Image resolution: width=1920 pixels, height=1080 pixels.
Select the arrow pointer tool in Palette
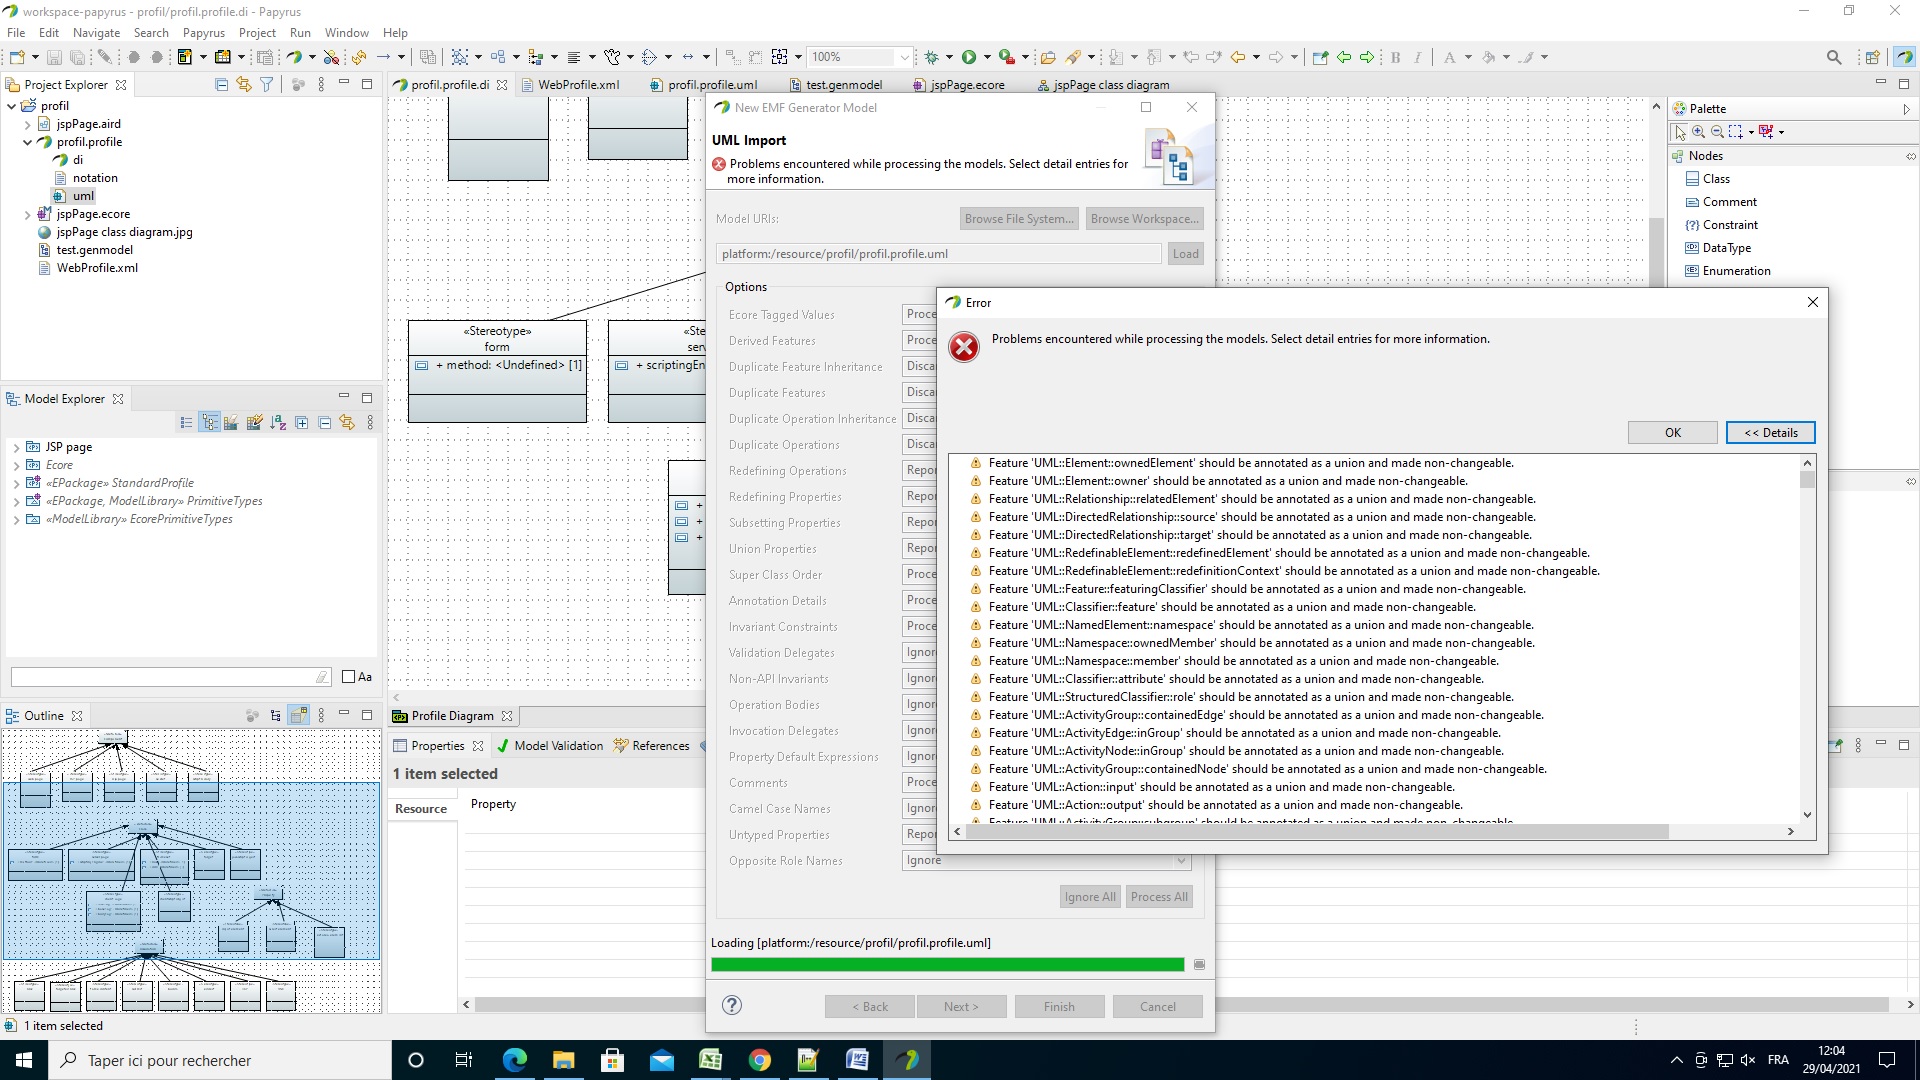pos(1680,132)
